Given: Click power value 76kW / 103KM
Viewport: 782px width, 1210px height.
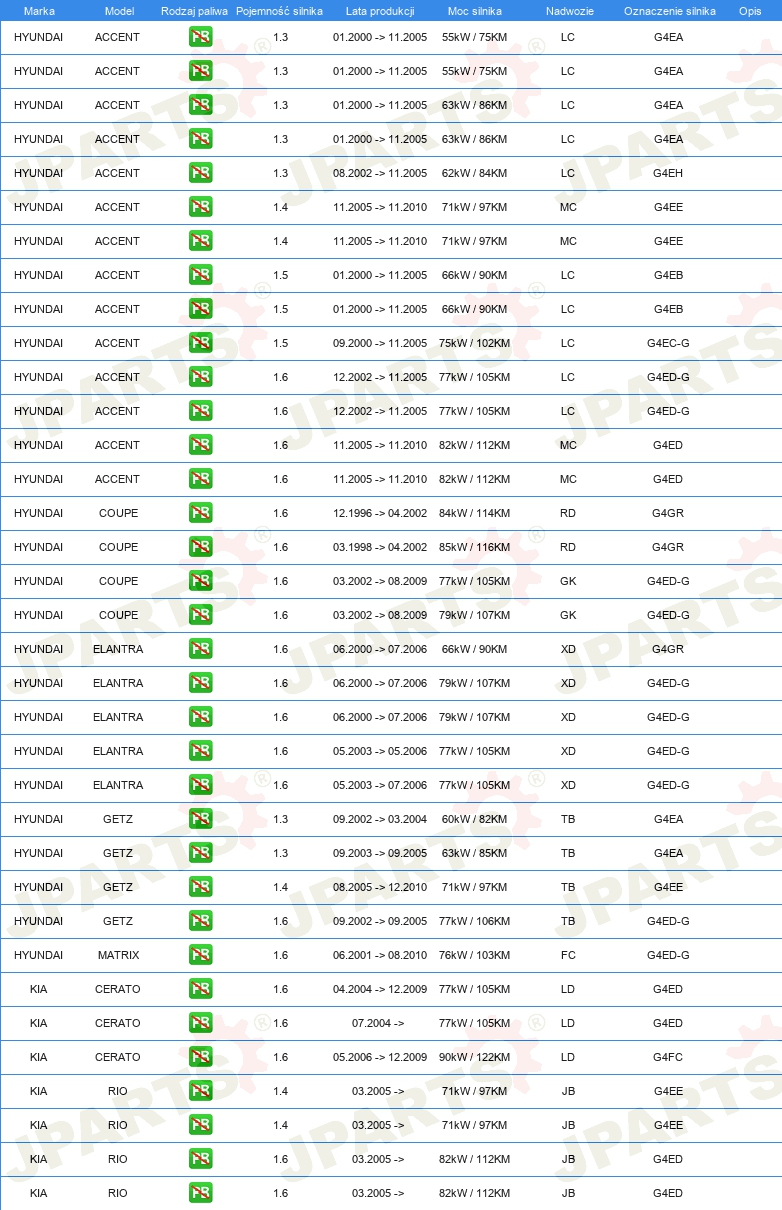Looking at the screenshot, I should (474, 955).
